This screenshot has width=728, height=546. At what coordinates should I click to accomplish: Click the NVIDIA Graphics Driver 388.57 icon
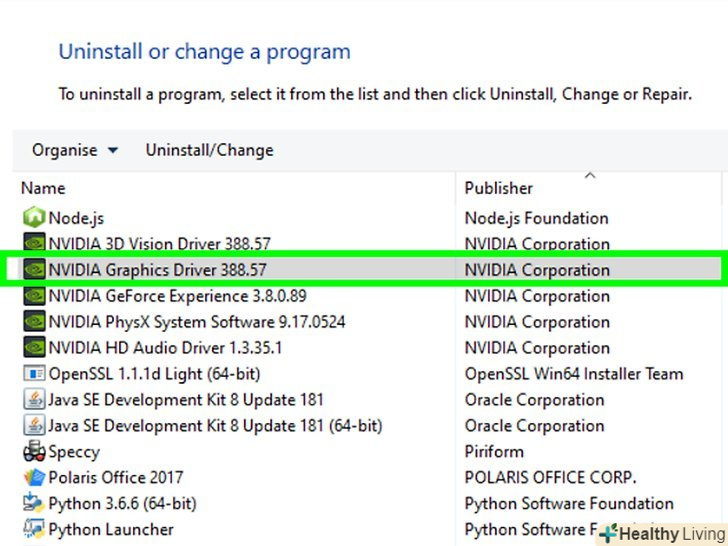pyautogui.click(x=34, y=269)
